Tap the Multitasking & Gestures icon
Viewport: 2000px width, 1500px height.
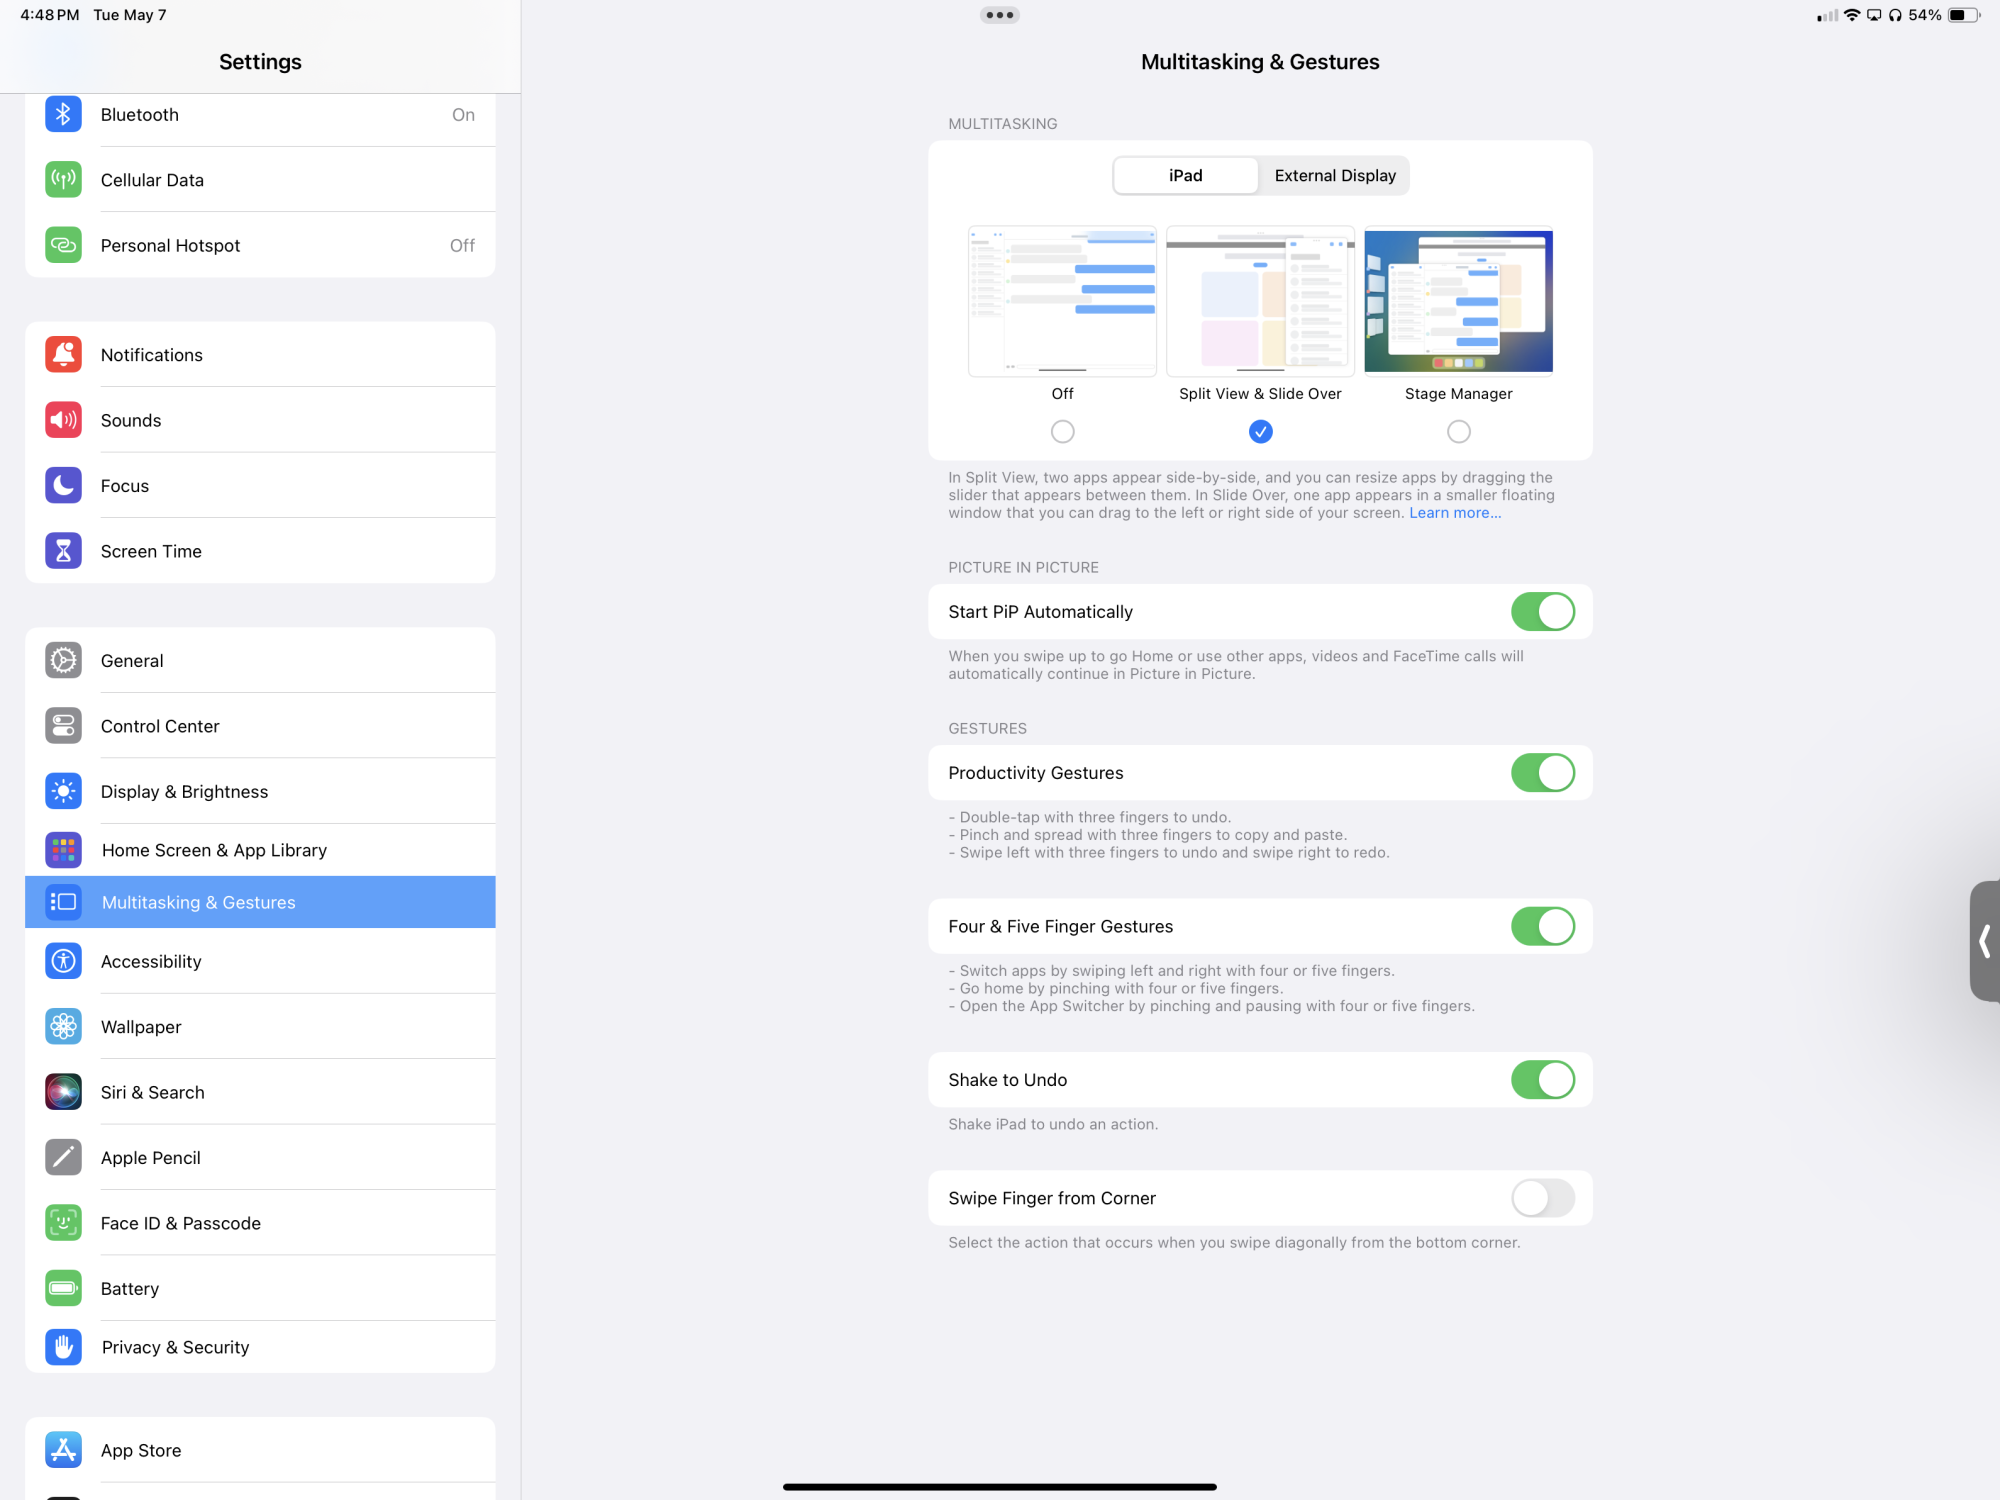pos(63,902)
